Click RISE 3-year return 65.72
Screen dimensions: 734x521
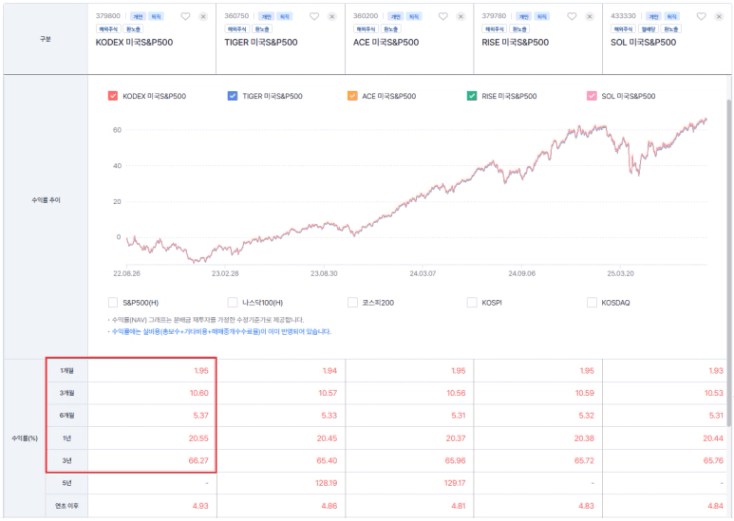click(584, 461)
